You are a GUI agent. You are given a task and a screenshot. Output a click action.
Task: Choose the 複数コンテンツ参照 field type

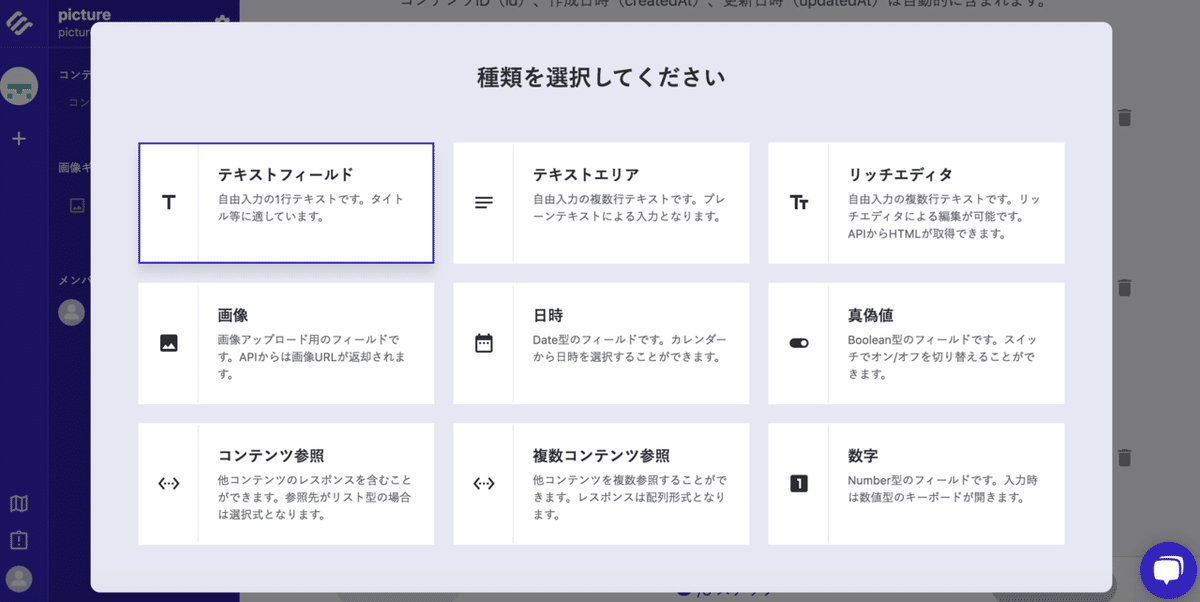tap(600, 483)
